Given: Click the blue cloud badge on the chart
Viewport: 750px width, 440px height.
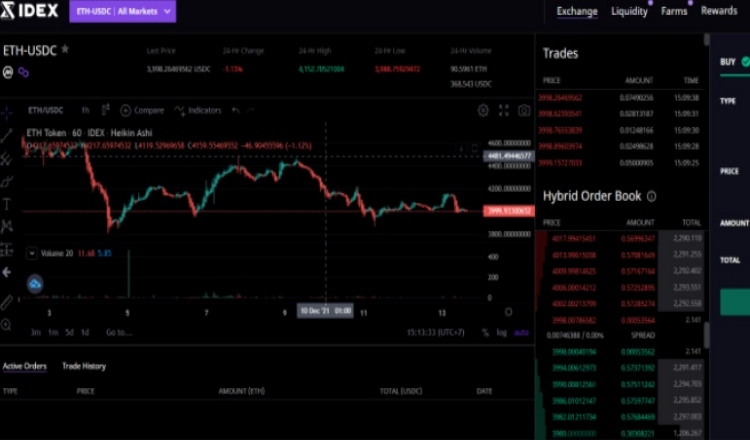Looking at the screenshot, I should tap(35, 284).
